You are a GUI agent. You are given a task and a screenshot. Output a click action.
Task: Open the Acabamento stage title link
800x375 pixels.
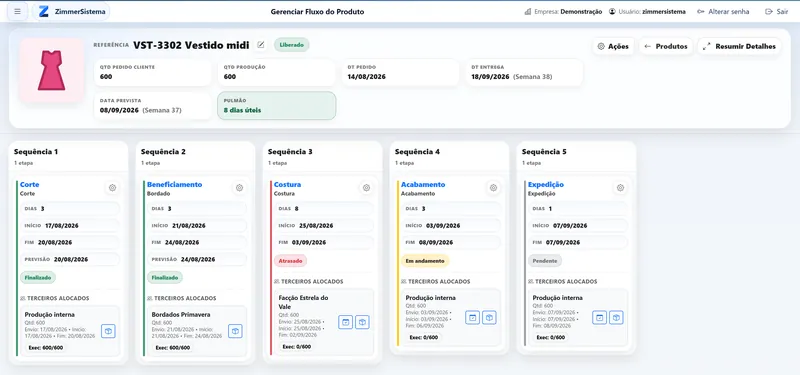coord(423,185)
